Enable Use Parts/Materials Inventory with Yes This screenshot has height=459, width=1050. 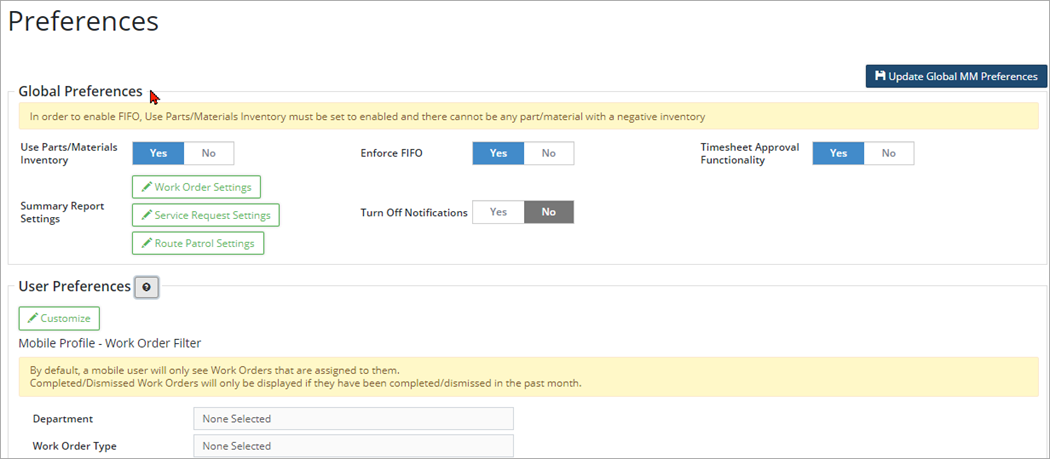click(x=158, y=153)
